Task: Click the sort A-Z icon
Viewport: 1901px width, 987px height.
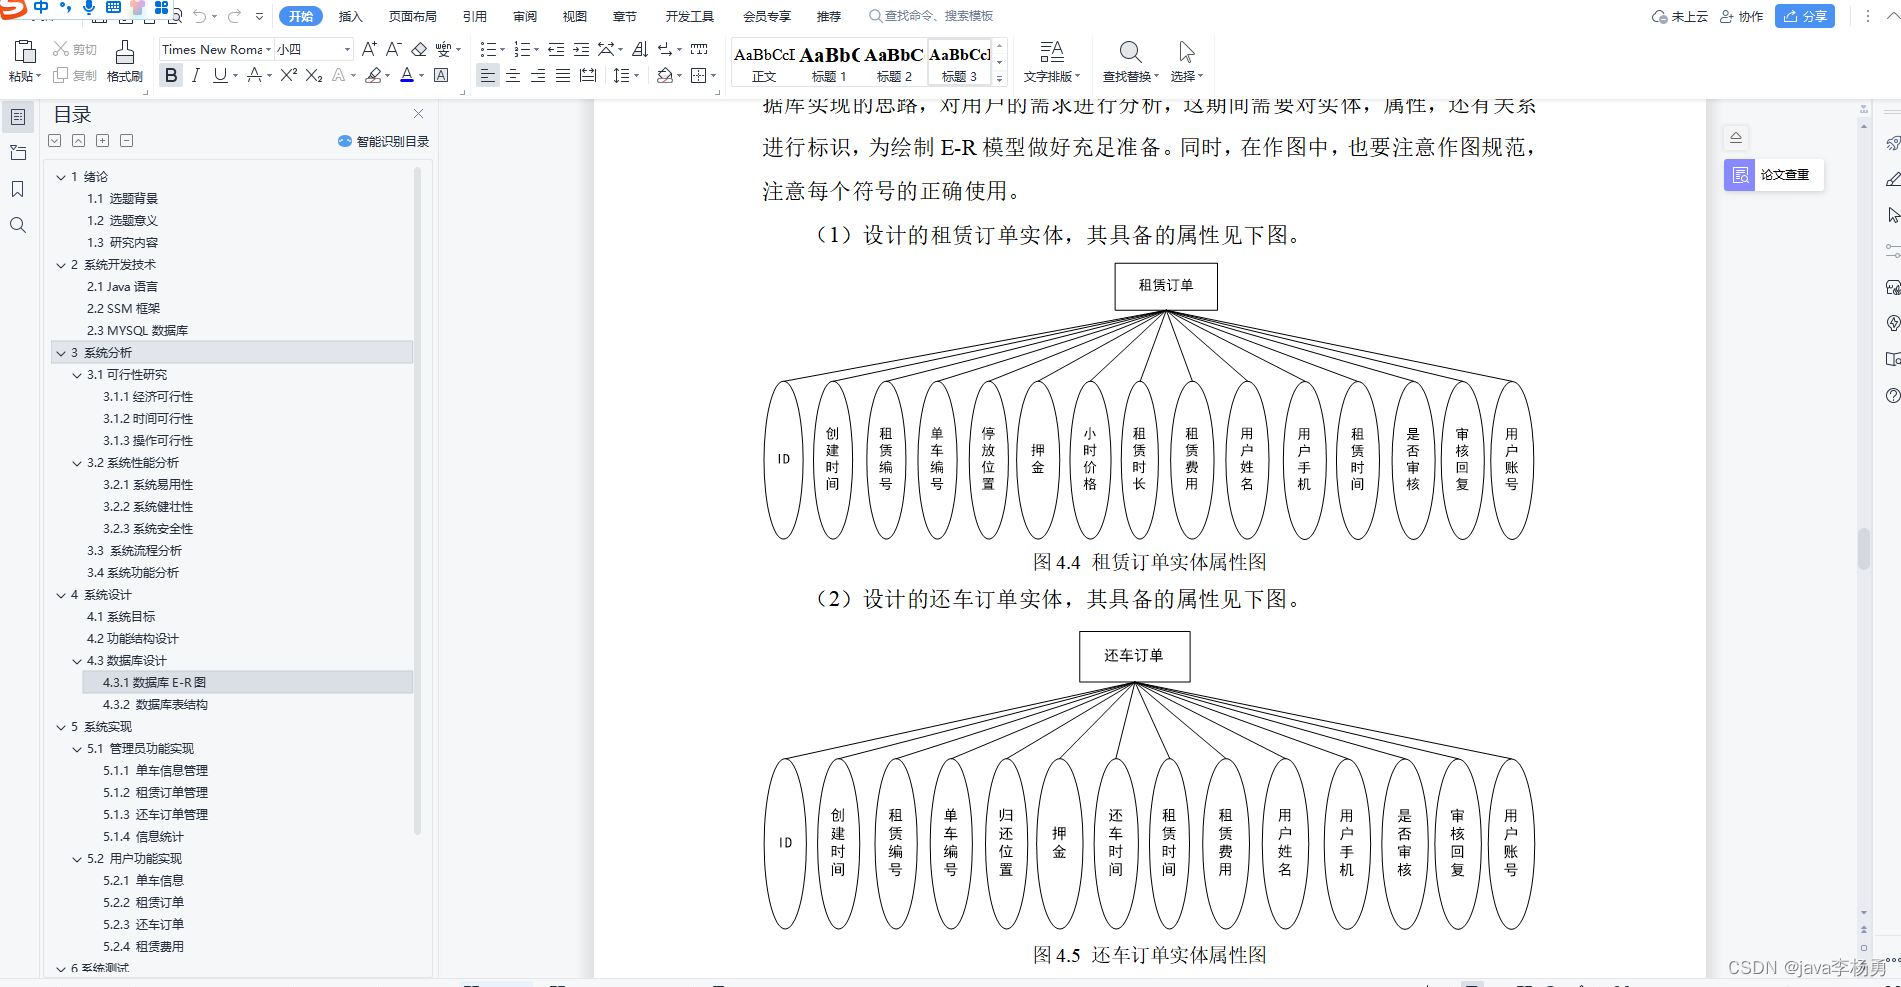Action: pyautogui.click(x=640, y=49)
